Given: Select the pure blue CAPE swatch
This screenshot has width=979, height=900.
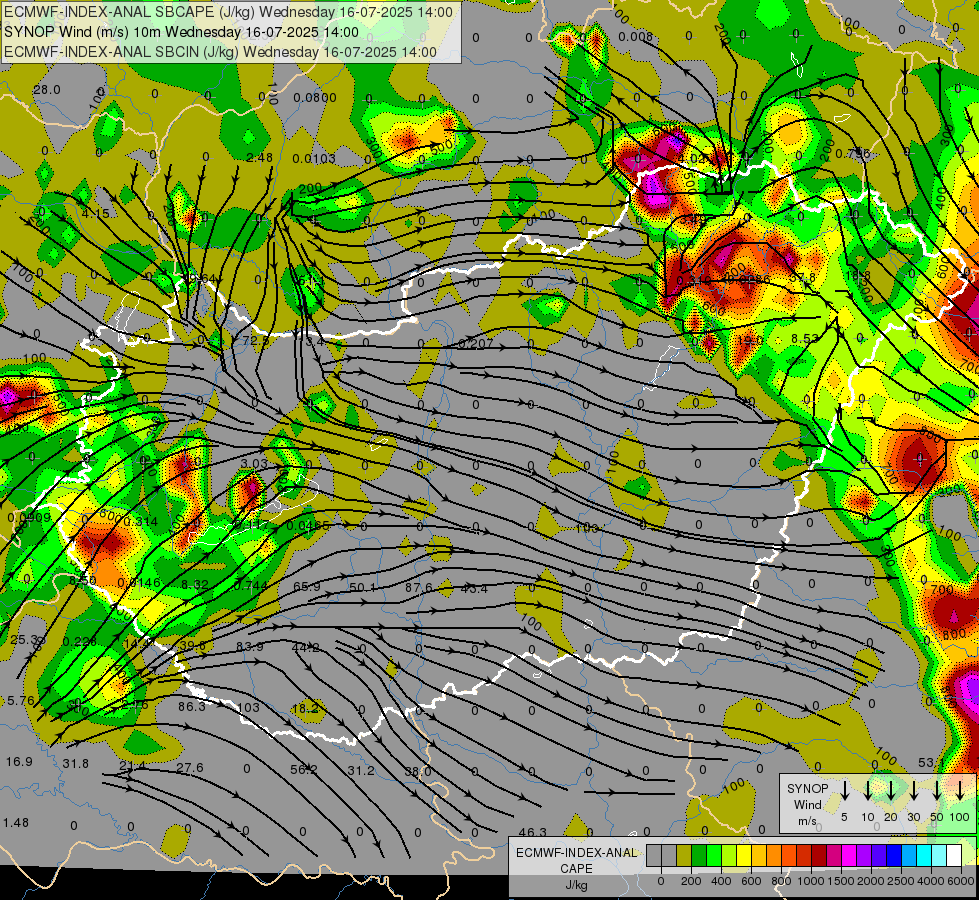Looking at the screenshot, I should tap(894, 855).
